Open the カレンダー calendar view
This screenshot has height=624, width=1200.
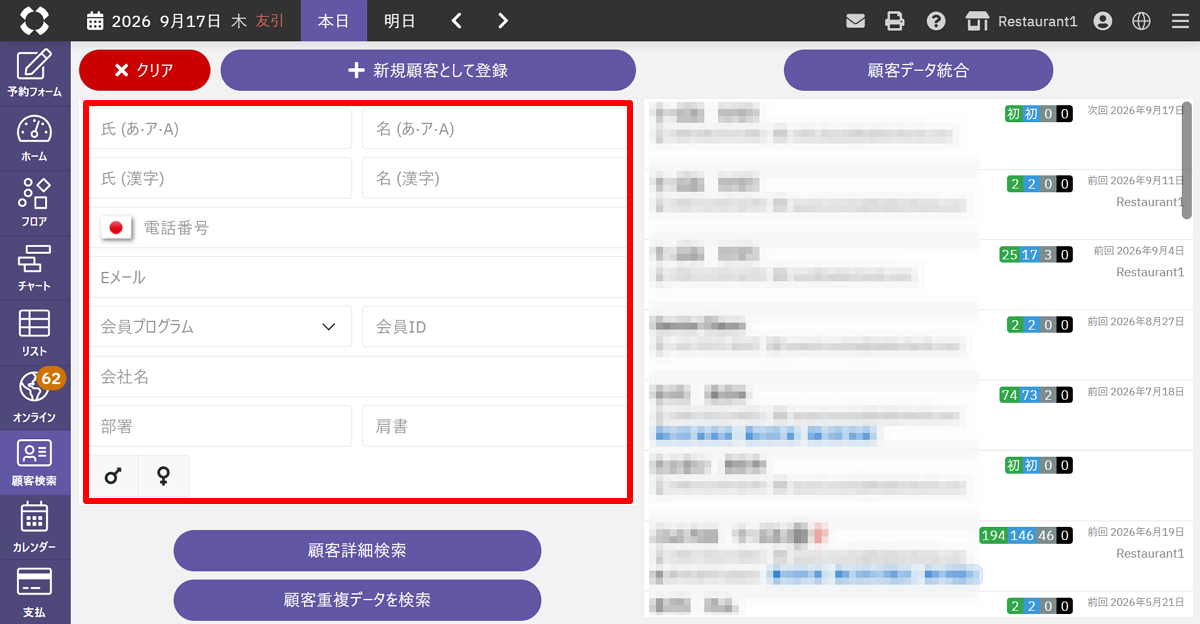(x=35, y=528)
